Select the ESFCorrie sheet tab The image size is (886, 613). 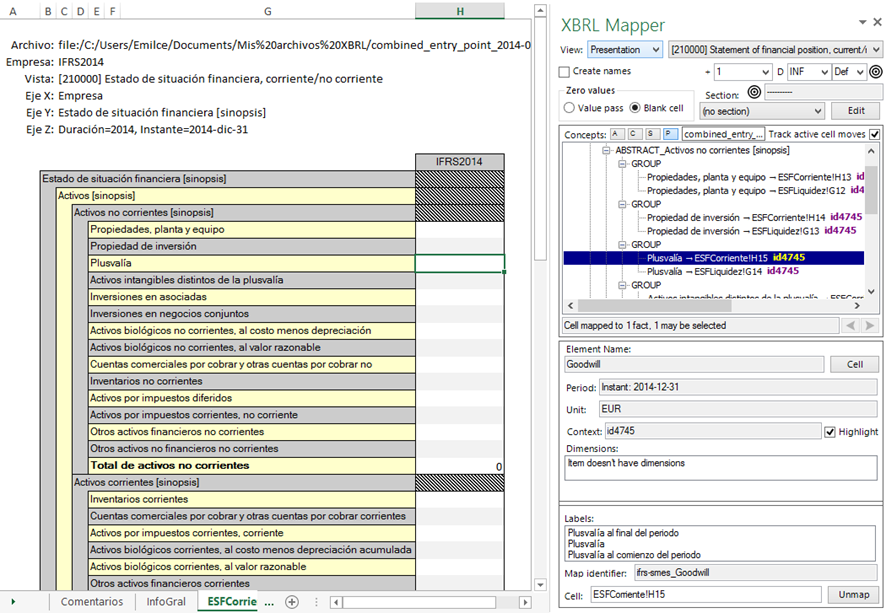[x=231, y=602]
